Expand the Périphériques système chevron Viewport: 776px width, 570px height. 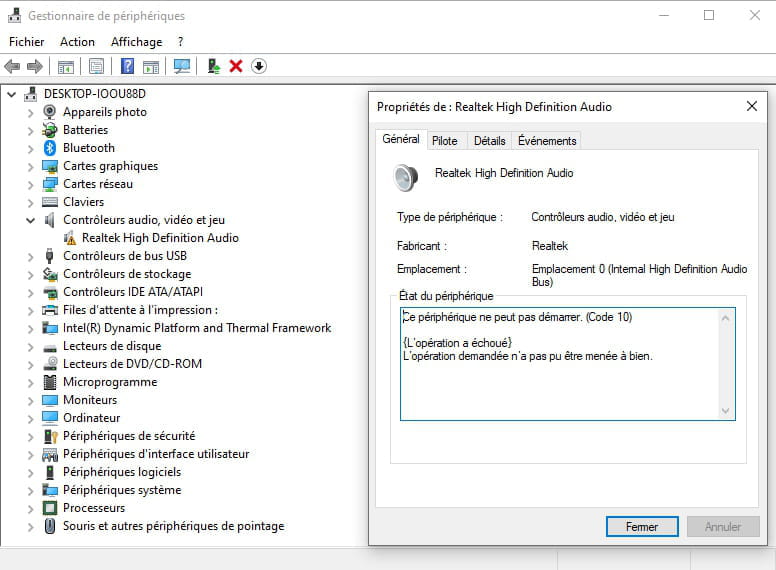30,490
